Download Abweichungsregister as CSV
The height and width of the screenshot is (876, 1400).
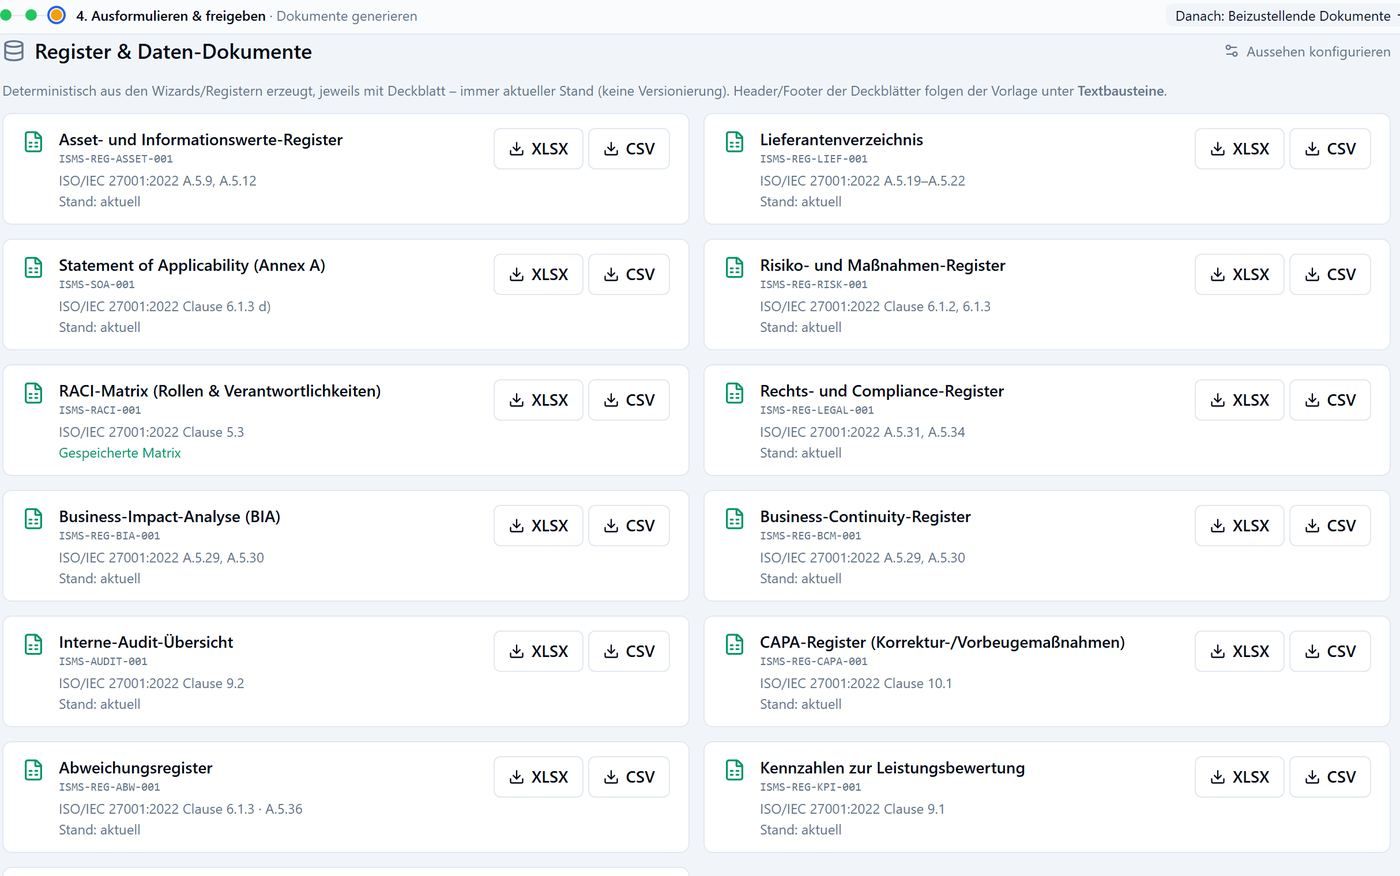point(629,777)
